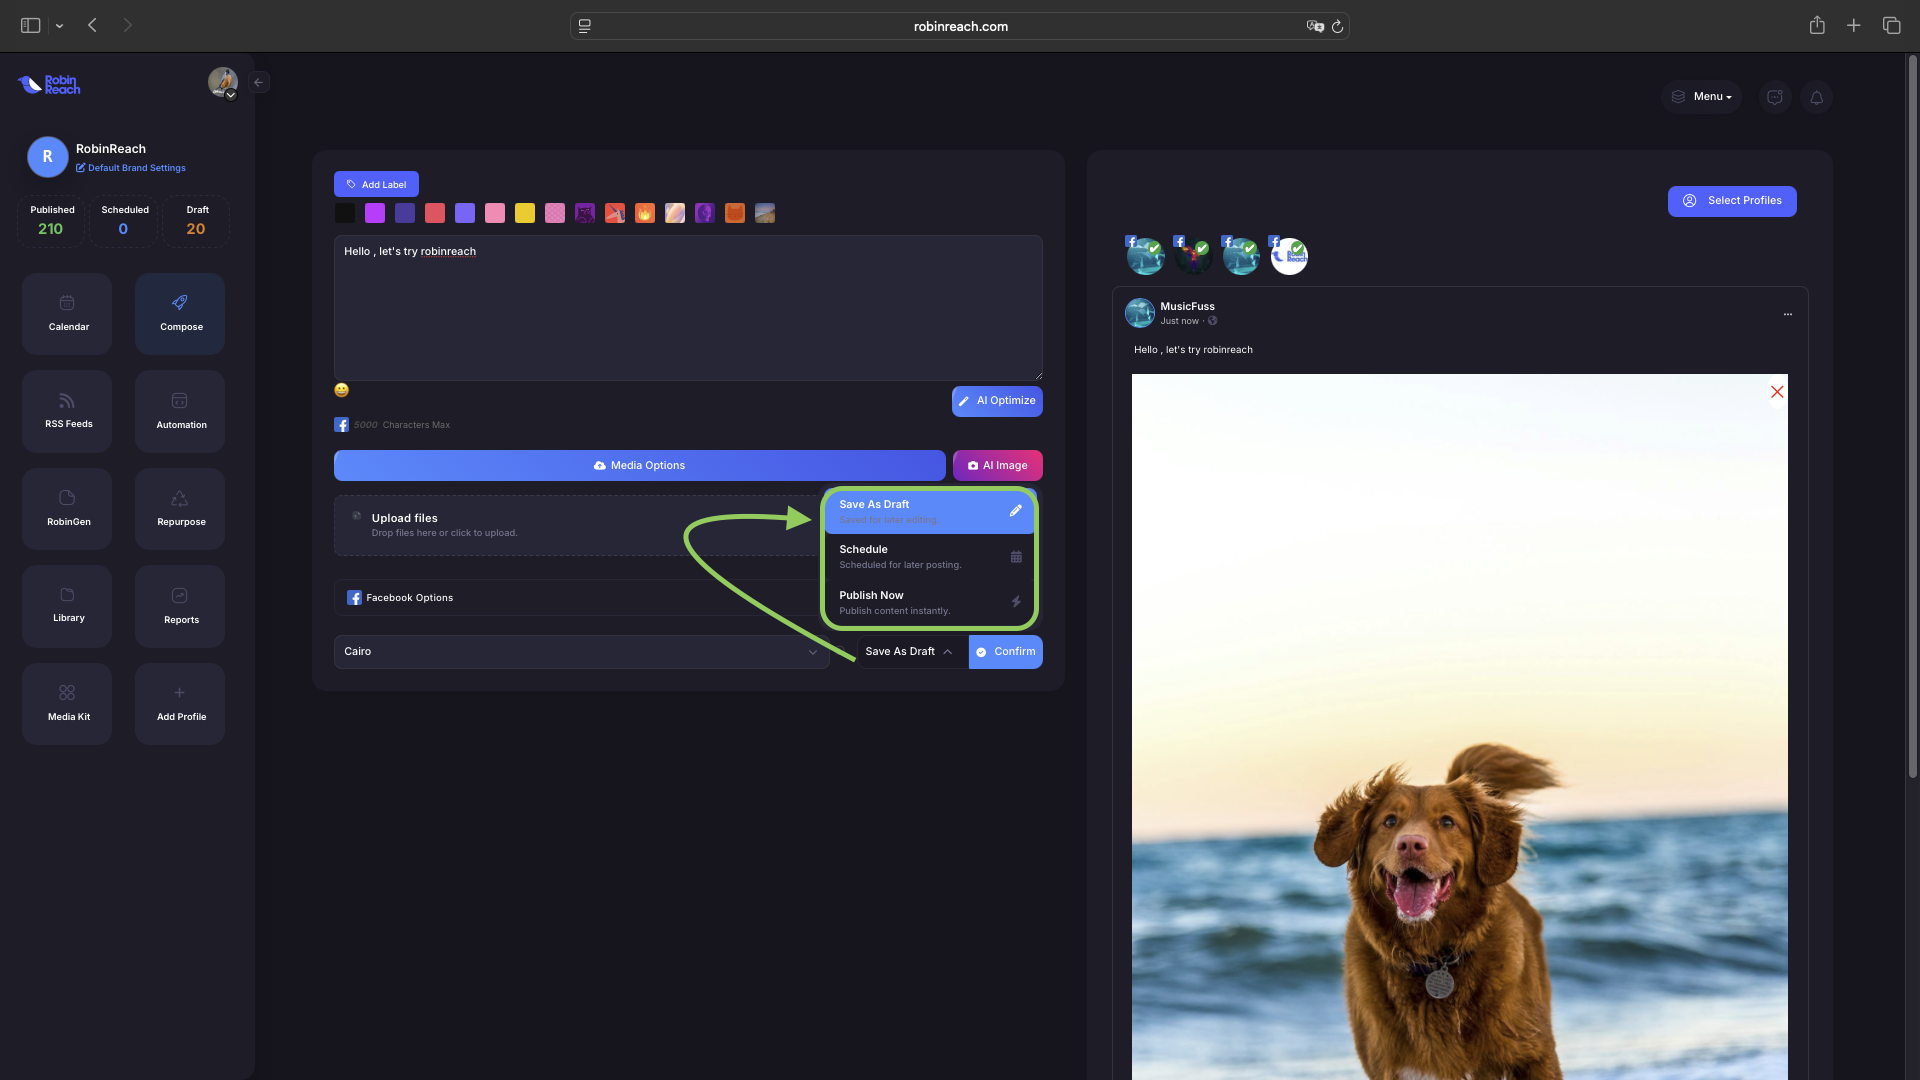
Task: Choose Schedule from the action menu
Action: (x=929, y=557)
